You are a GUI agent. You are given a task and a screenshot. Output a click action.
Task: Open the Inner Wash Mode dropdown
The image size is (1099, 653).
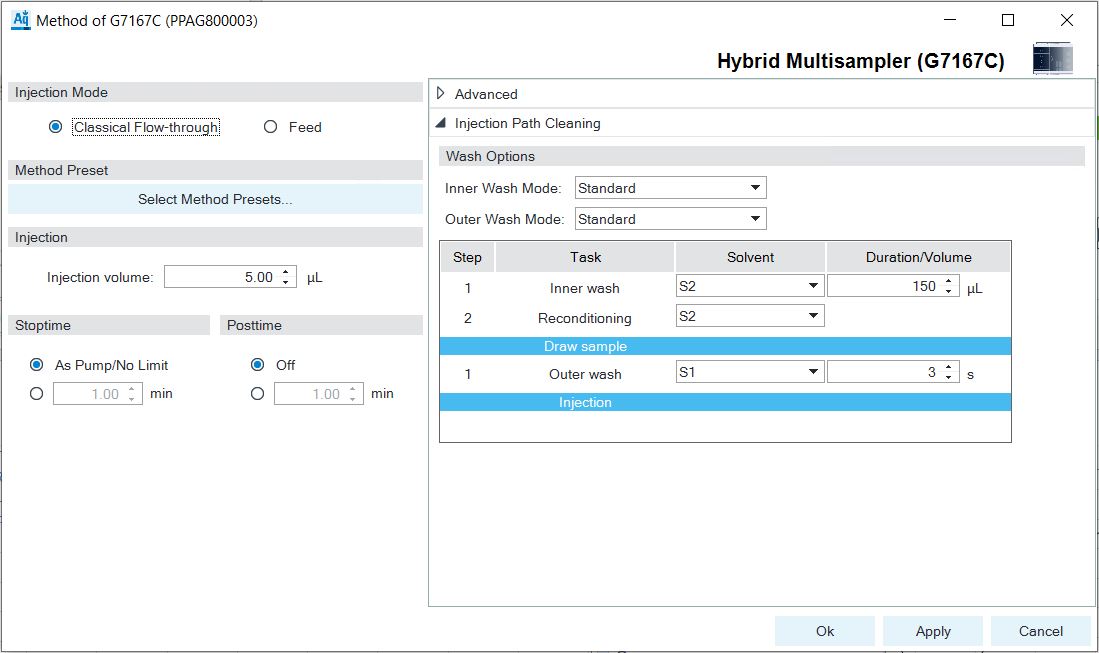pos(755,188)
